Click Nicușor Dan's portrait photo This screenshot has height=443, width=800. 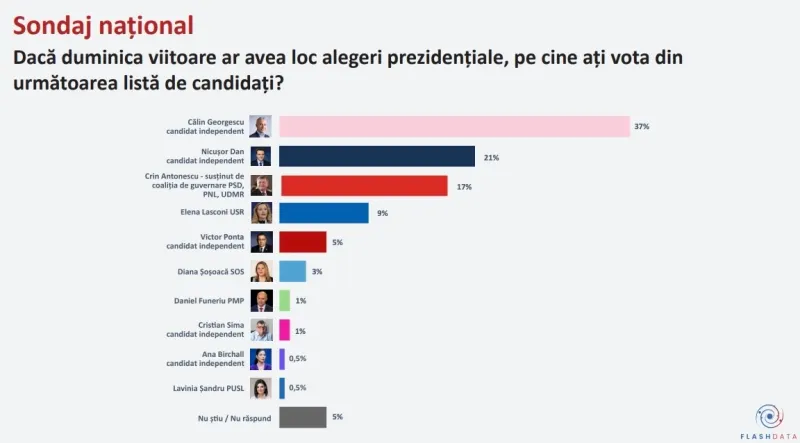coord(261,156)
